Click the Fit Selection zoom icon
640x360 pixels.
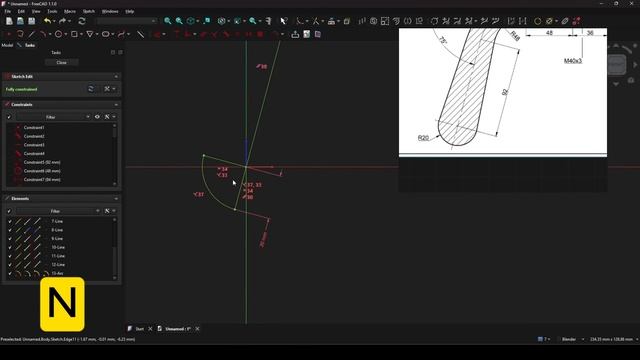tap(179, 21)
